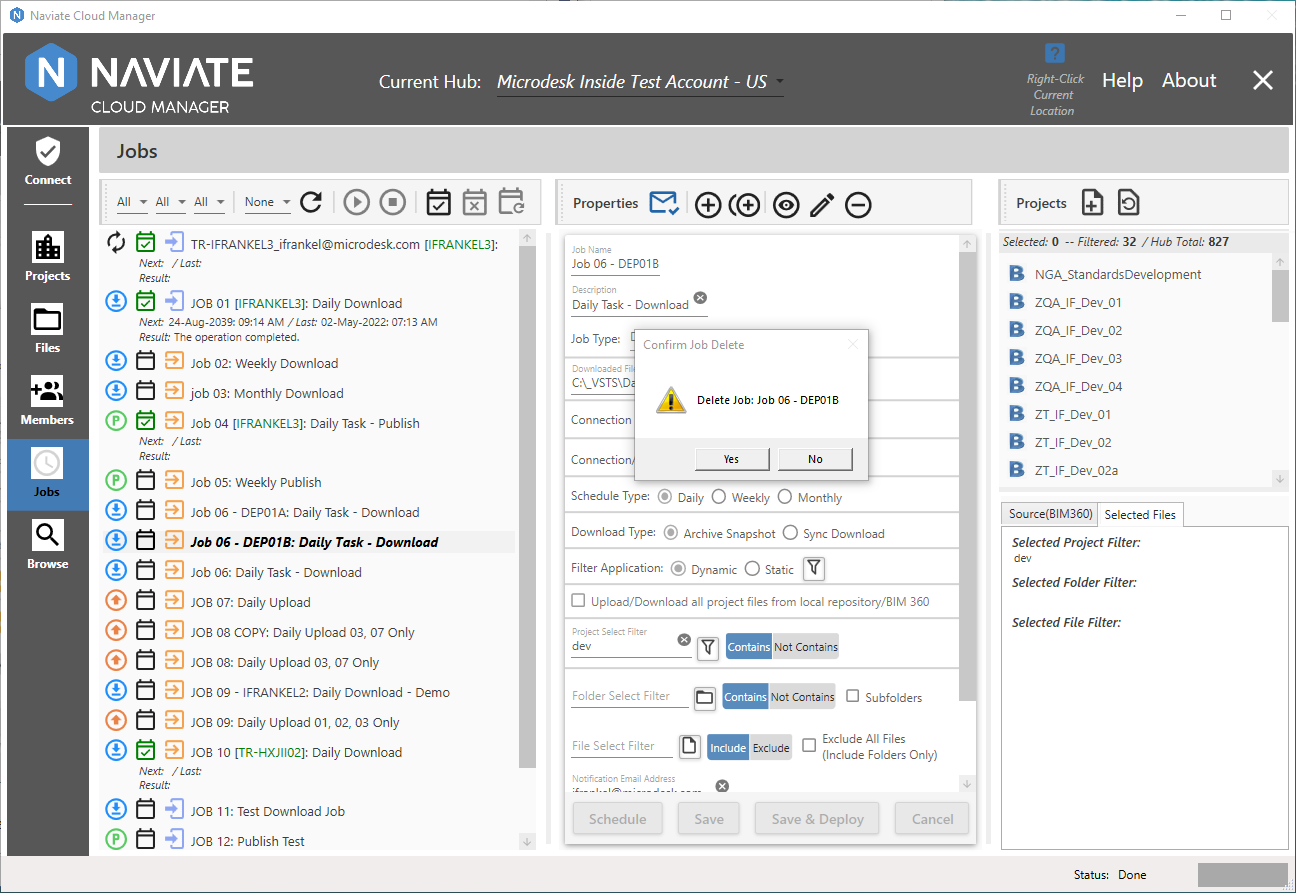Open the None filter dropdown
1296x893 pixels.
tap(268, 202)
